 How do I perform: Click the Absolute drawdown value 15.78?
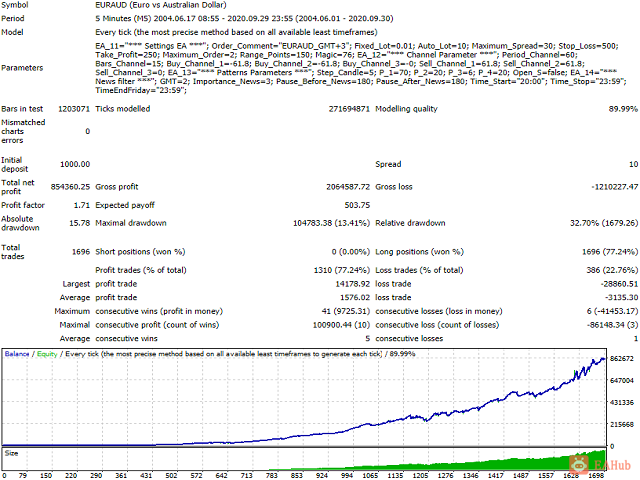tap(80, 223)
